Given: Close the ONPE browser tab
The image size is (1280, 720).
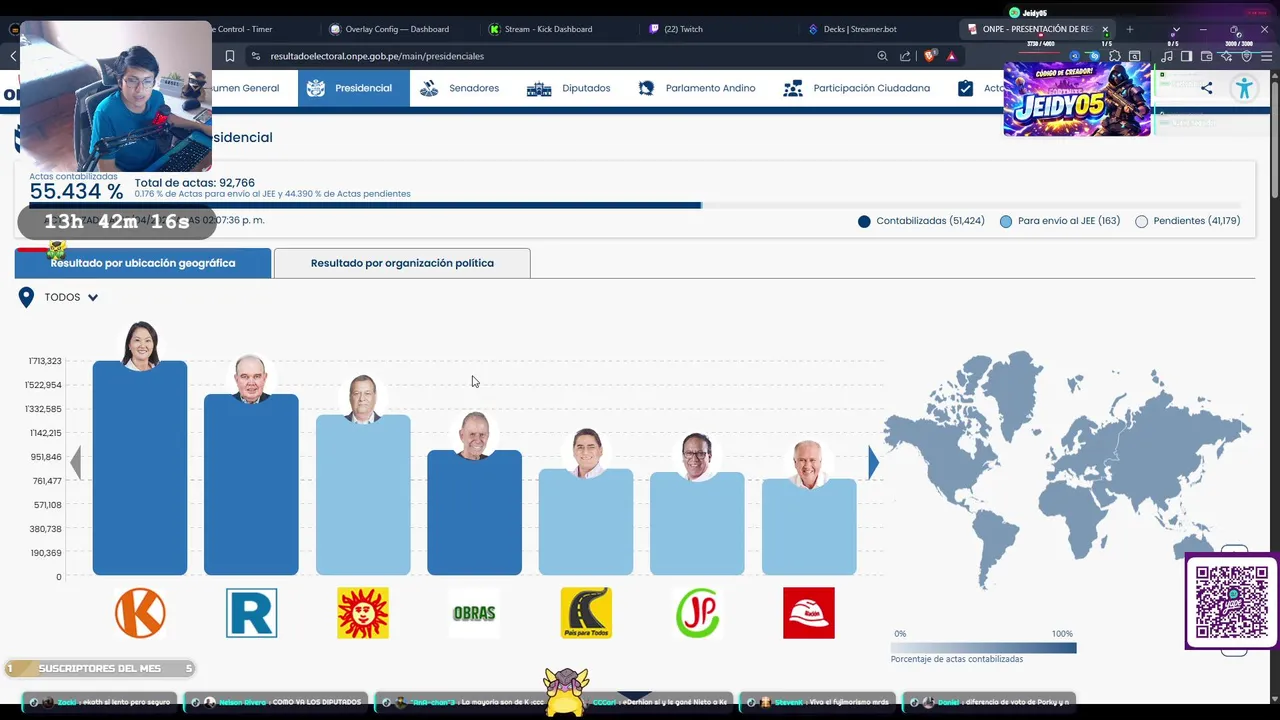Looking at the screenshot, I should 1105,29.
